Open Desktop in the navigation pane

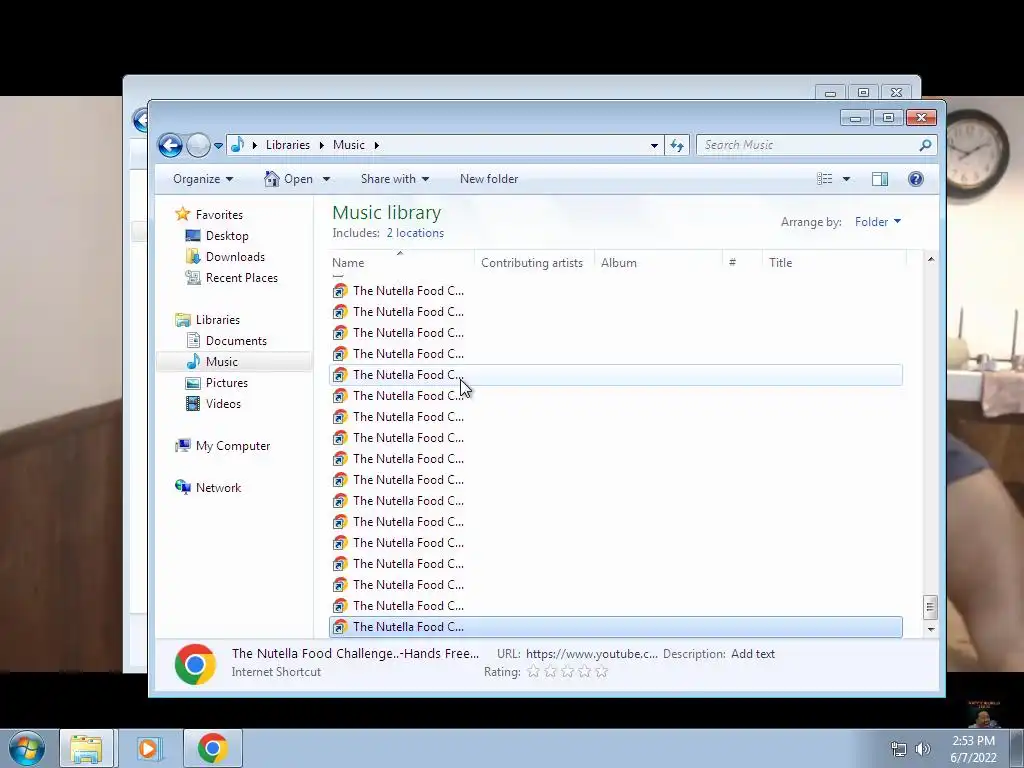tap(227, 236)
